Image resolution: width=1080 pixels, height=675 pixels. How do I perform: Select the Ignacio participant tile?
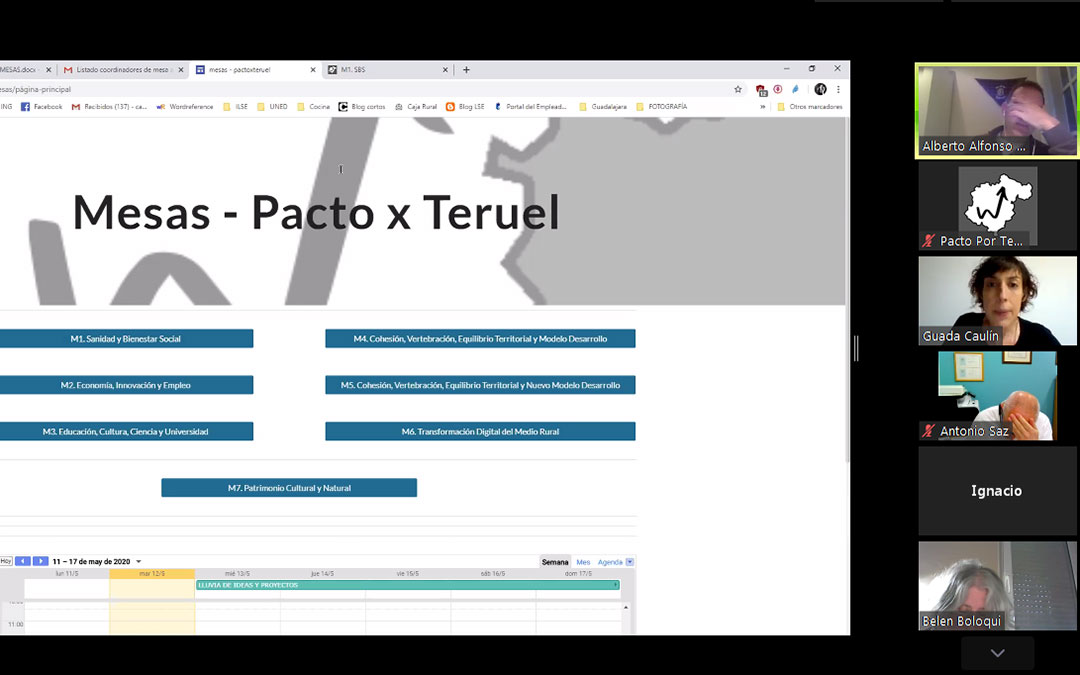pyautogui.click(x=997, y=490)
